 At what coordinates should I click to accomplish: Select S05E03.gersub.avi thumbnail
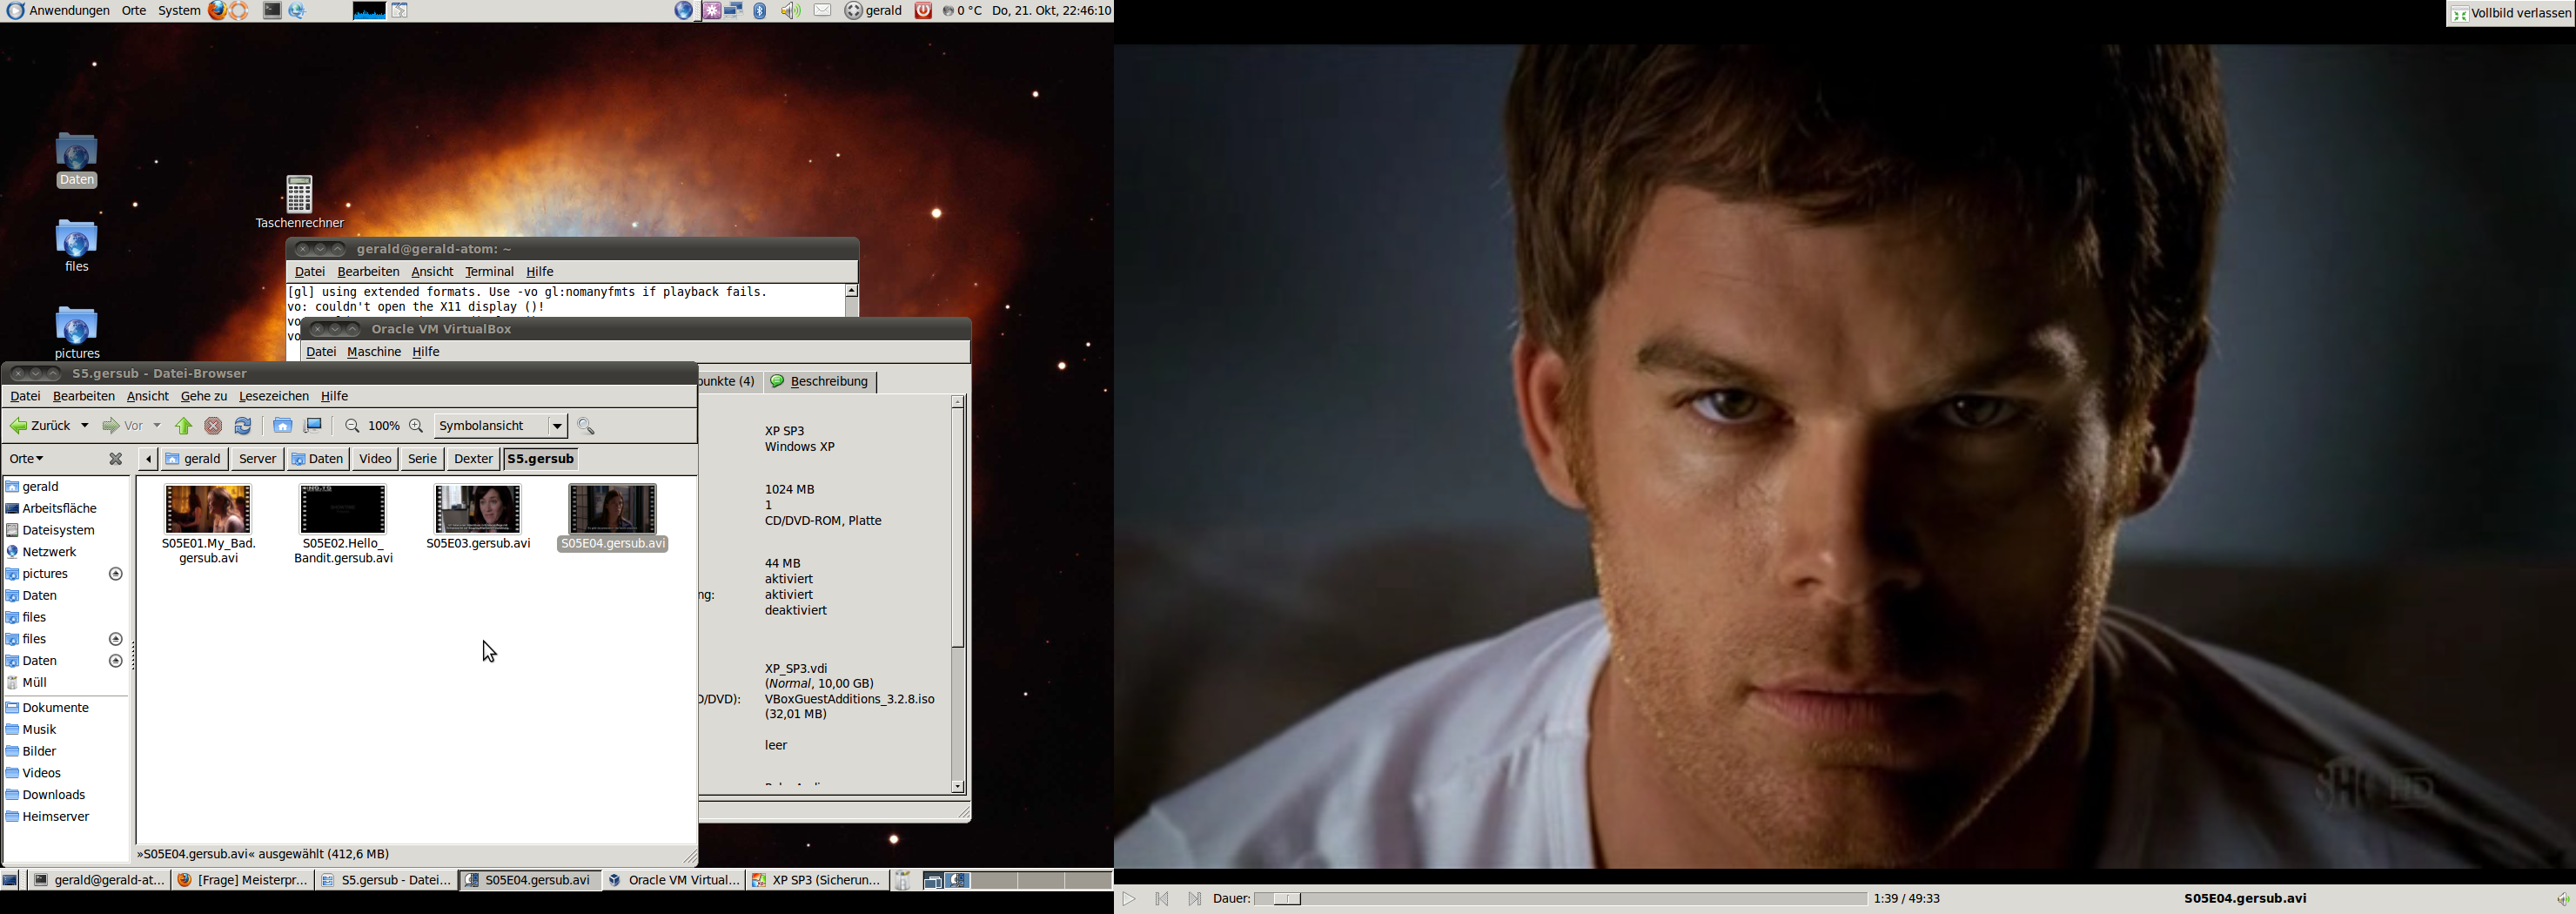point(478,509)
